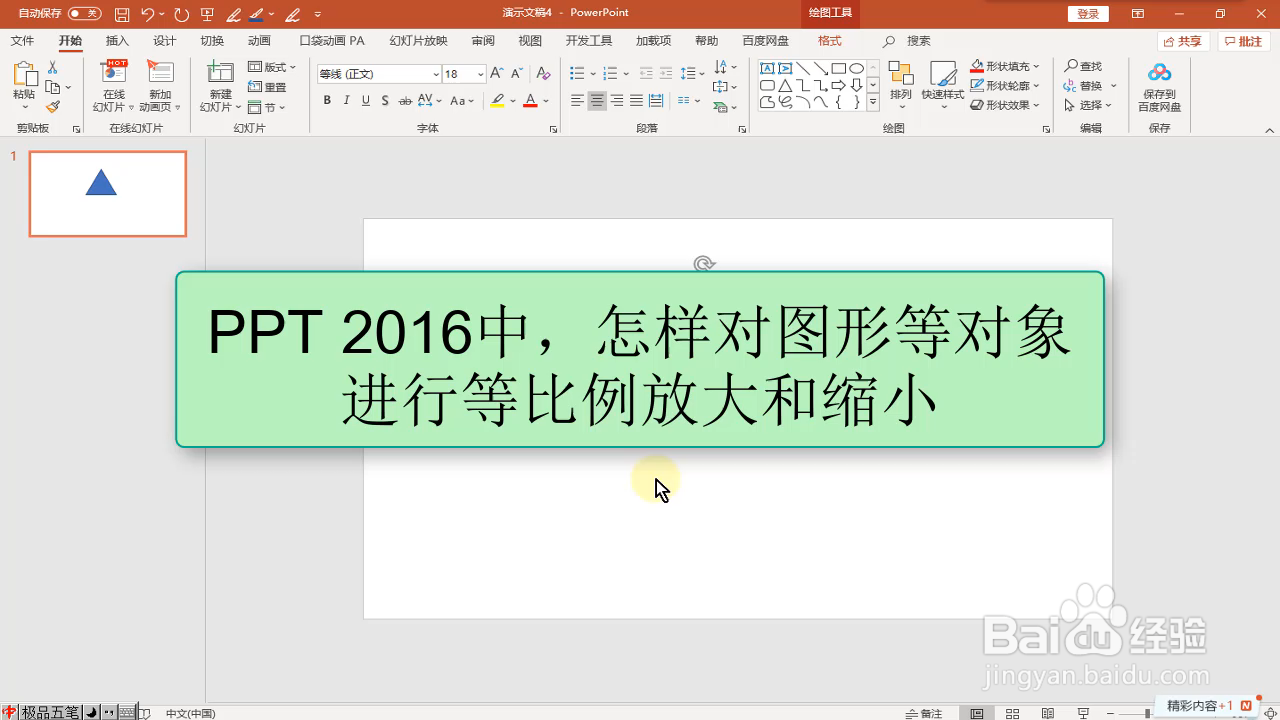Select slide 1 thumbnail in the panel

click(107, 193)
